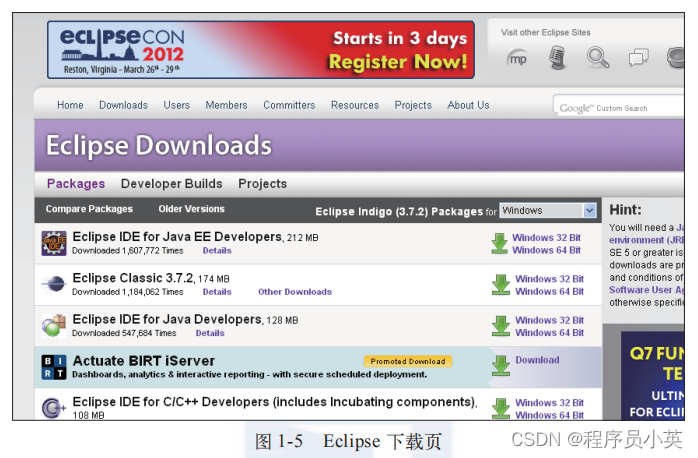Click the magnifying glass site icon
698x458 pixels.
pyautogui.click(x=597, y=58)
